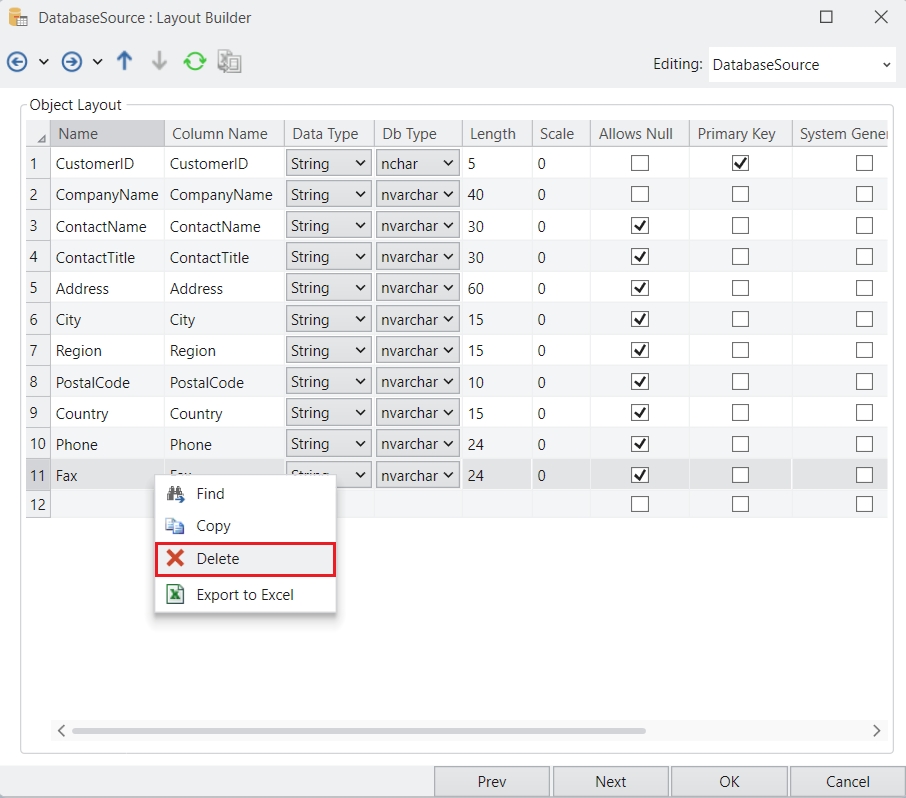Image resolution: width=906 pixels, height=798 pixels.
Task: Click the copy layout toolbar icon
Action: coord(230,62)
